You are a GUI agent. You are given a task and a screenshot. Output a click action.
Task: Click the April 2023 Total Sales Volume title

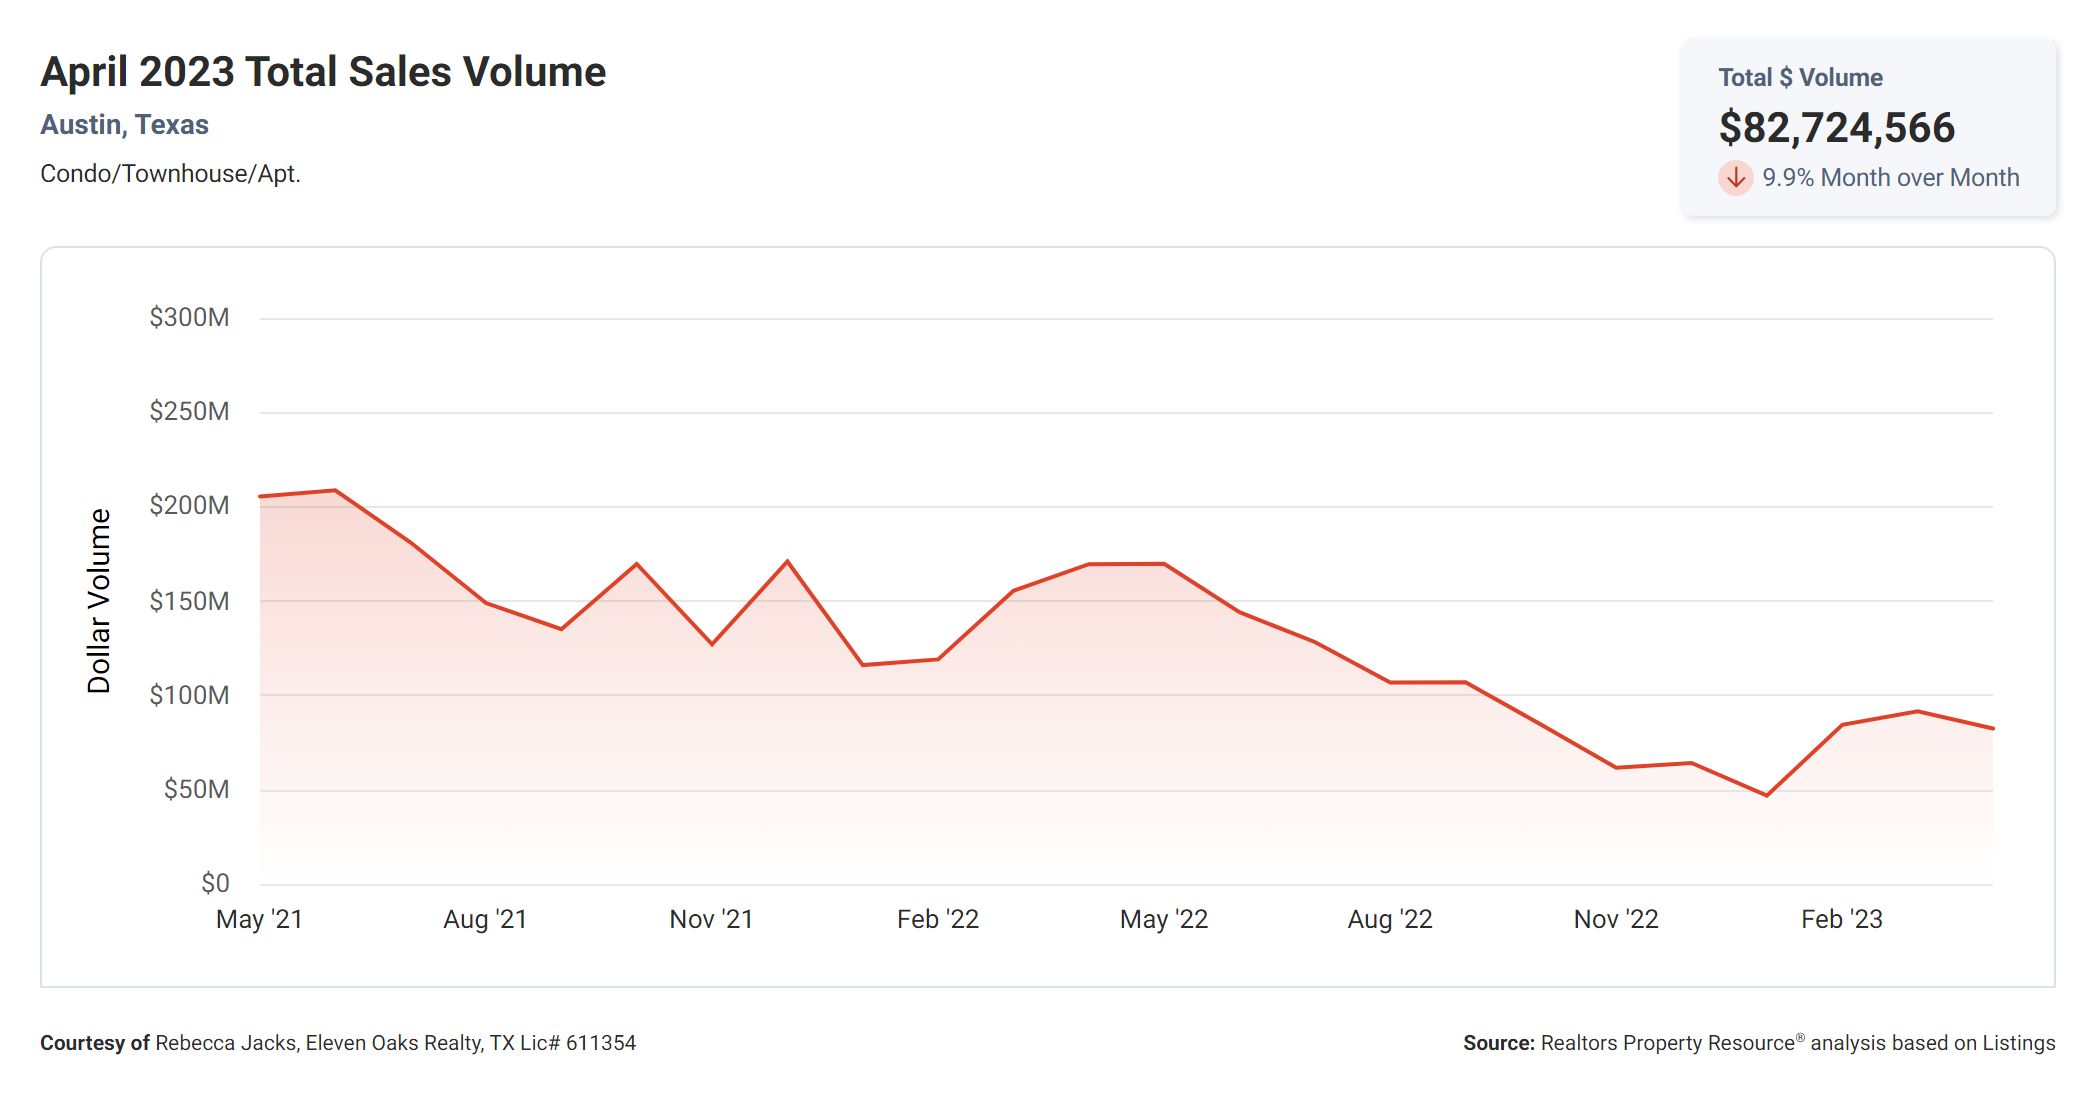[323, 72]
